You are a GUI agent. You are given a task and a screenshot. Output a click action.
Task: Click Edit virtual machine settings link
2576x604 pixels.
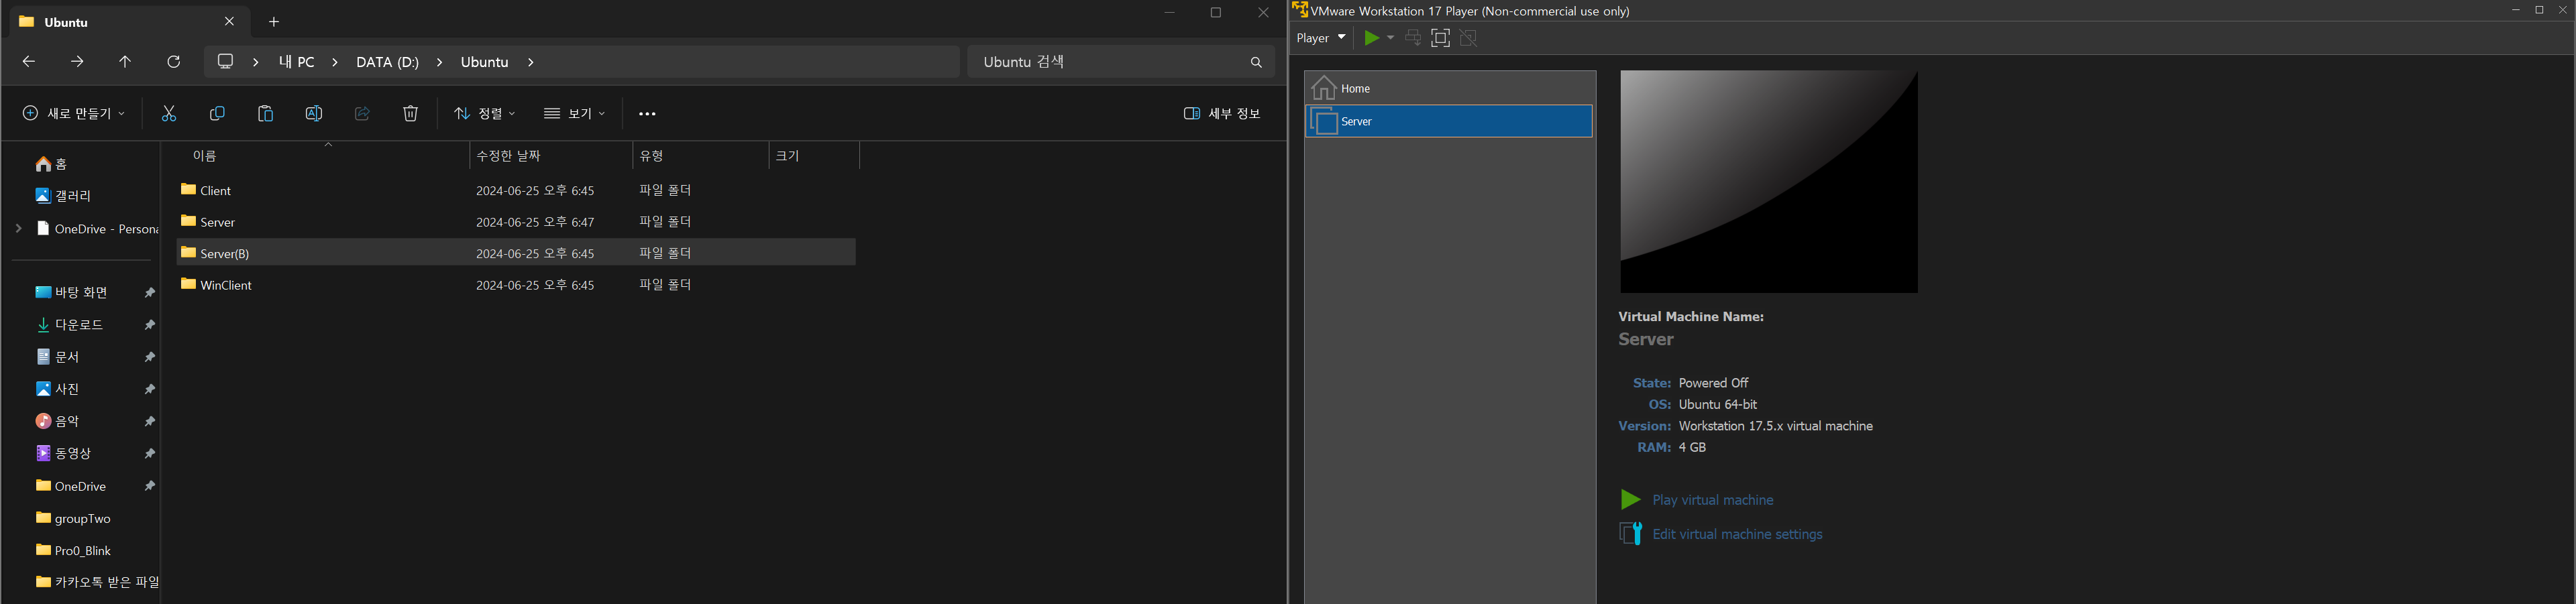point(1737,534)
